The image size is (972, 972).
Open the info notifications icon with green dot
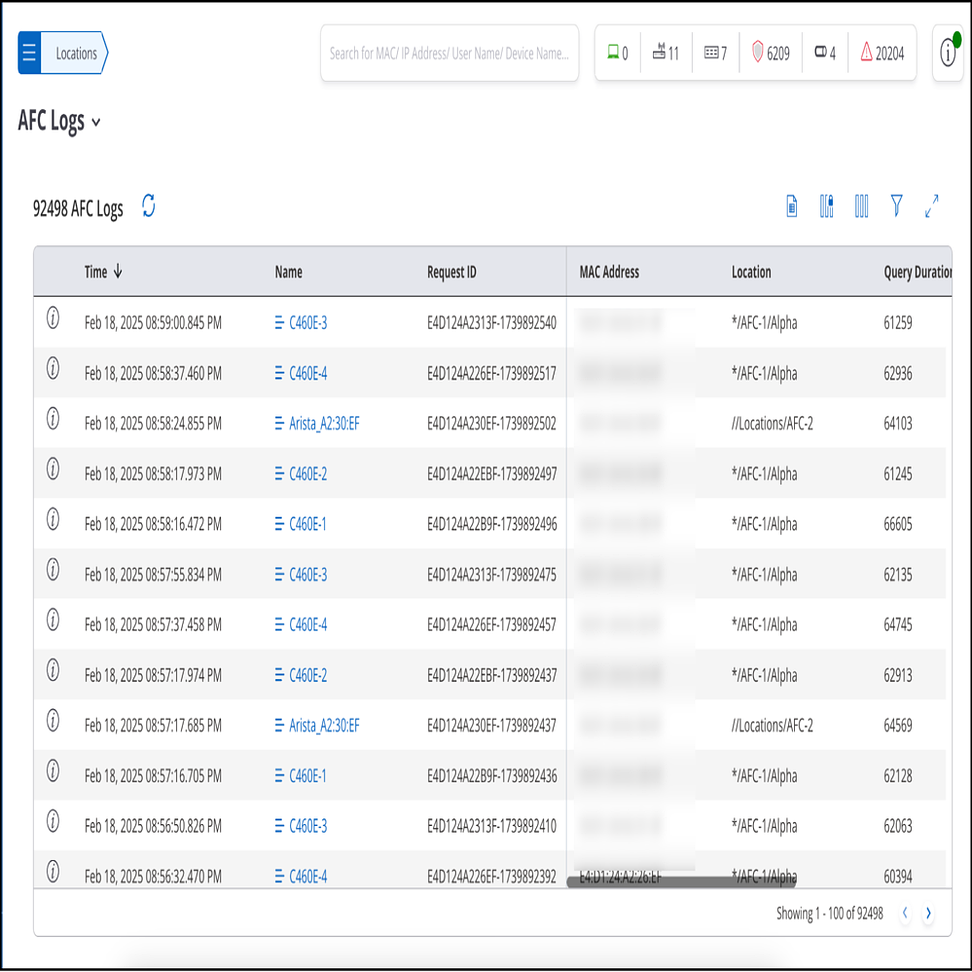click(948, 54)
